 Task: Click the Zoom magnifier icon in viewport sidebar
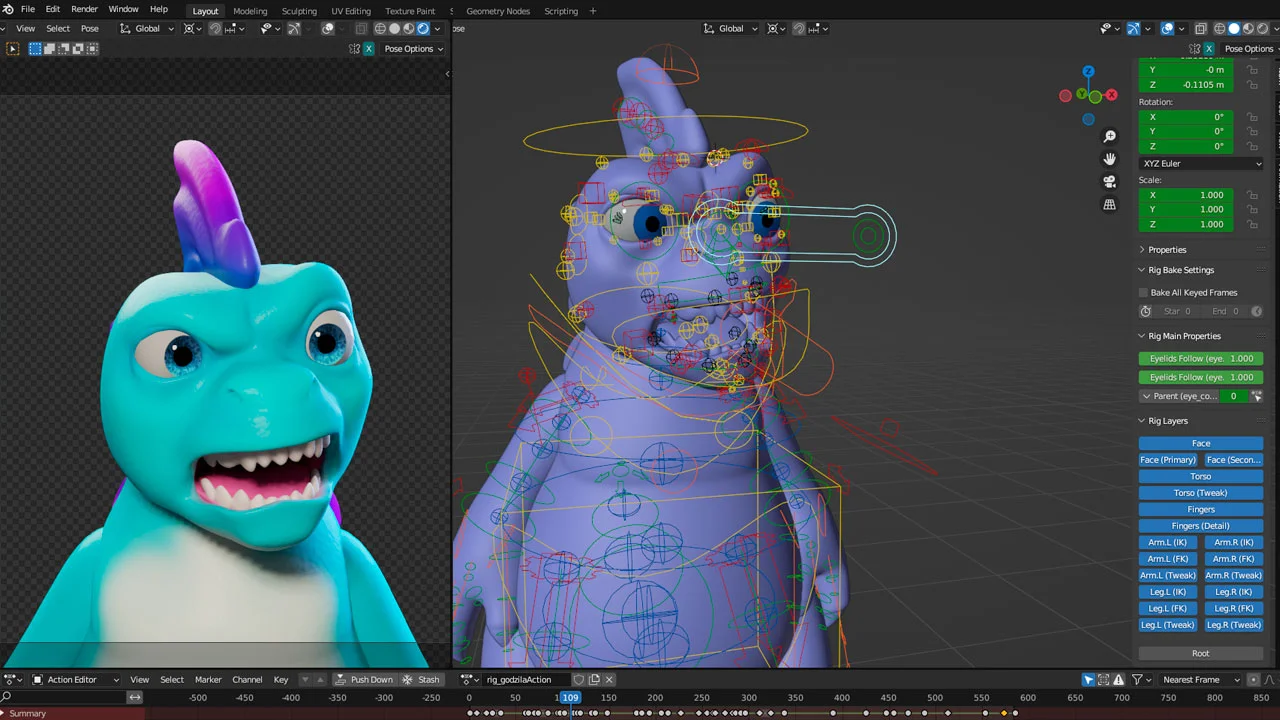[1109, 135]
